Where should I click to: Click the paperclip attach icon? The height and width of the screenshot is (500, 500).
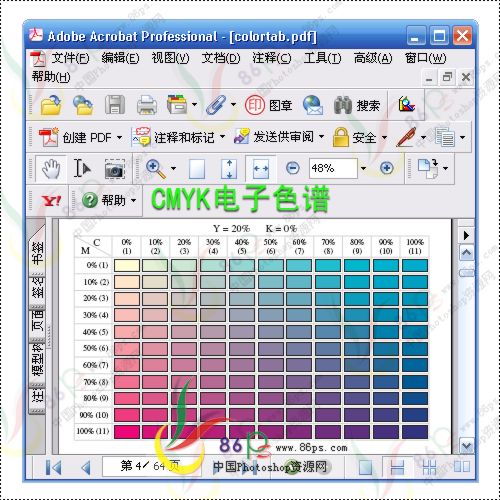(x=216, y=105)
